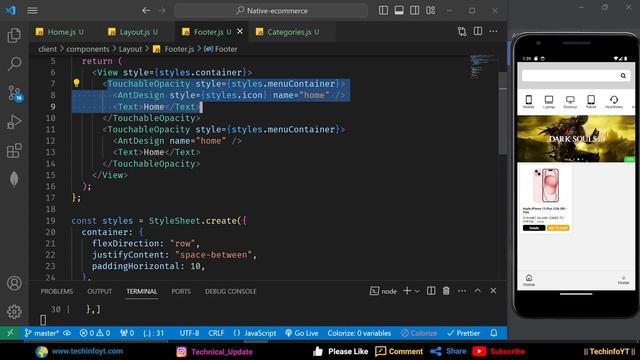The image size is (640, 360).
Task: Click the UTF-8 encoding selector
Action: (189, 333)
